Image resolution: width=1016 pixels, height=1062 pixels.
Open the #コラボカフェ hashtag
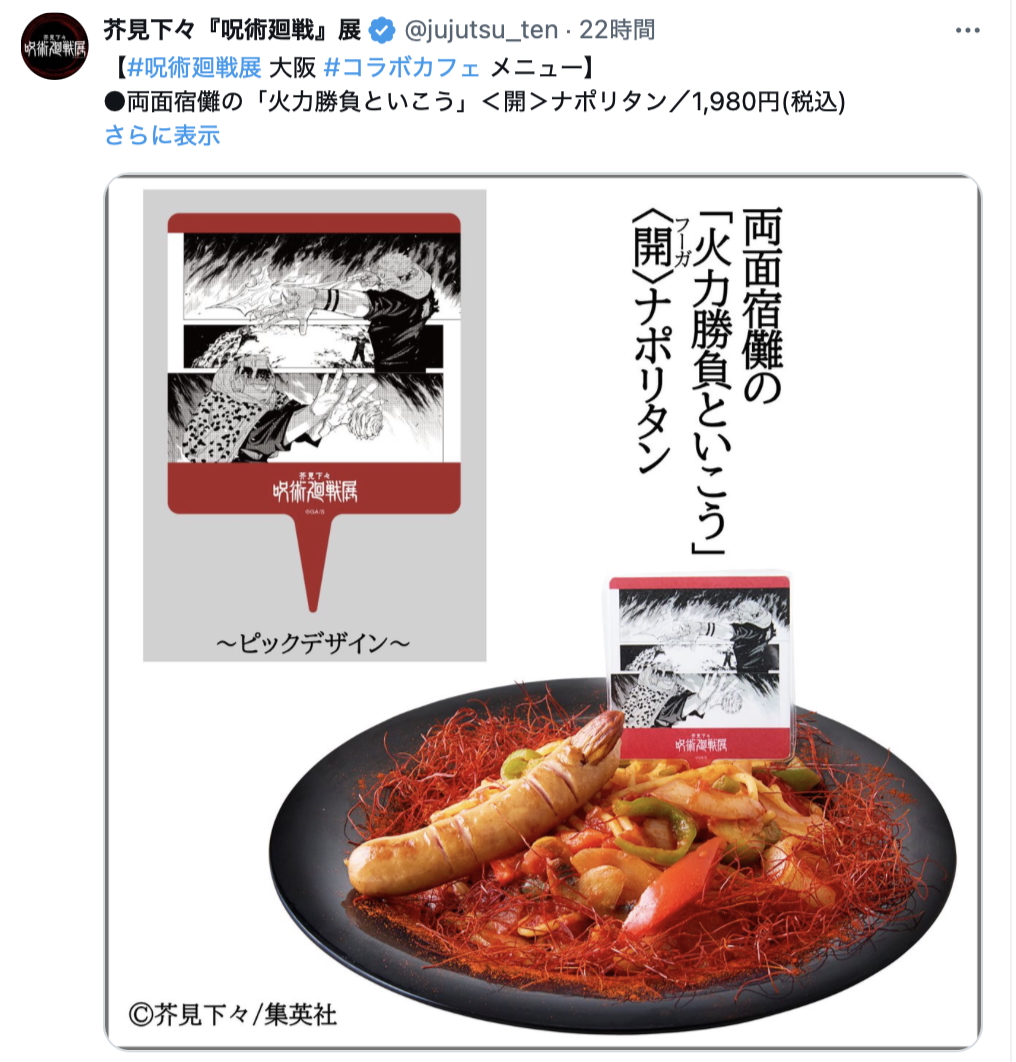pos(402,67)
